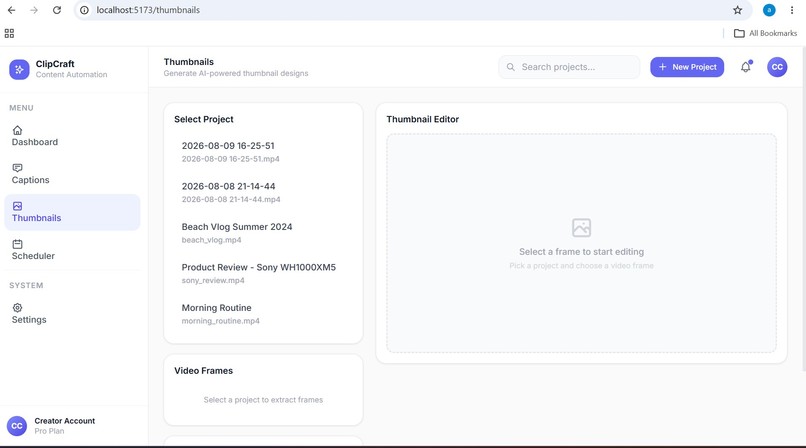Viewport: 806px width, 448px height.
Task: Click the site info icon in address bar
Action: point(84,10)
